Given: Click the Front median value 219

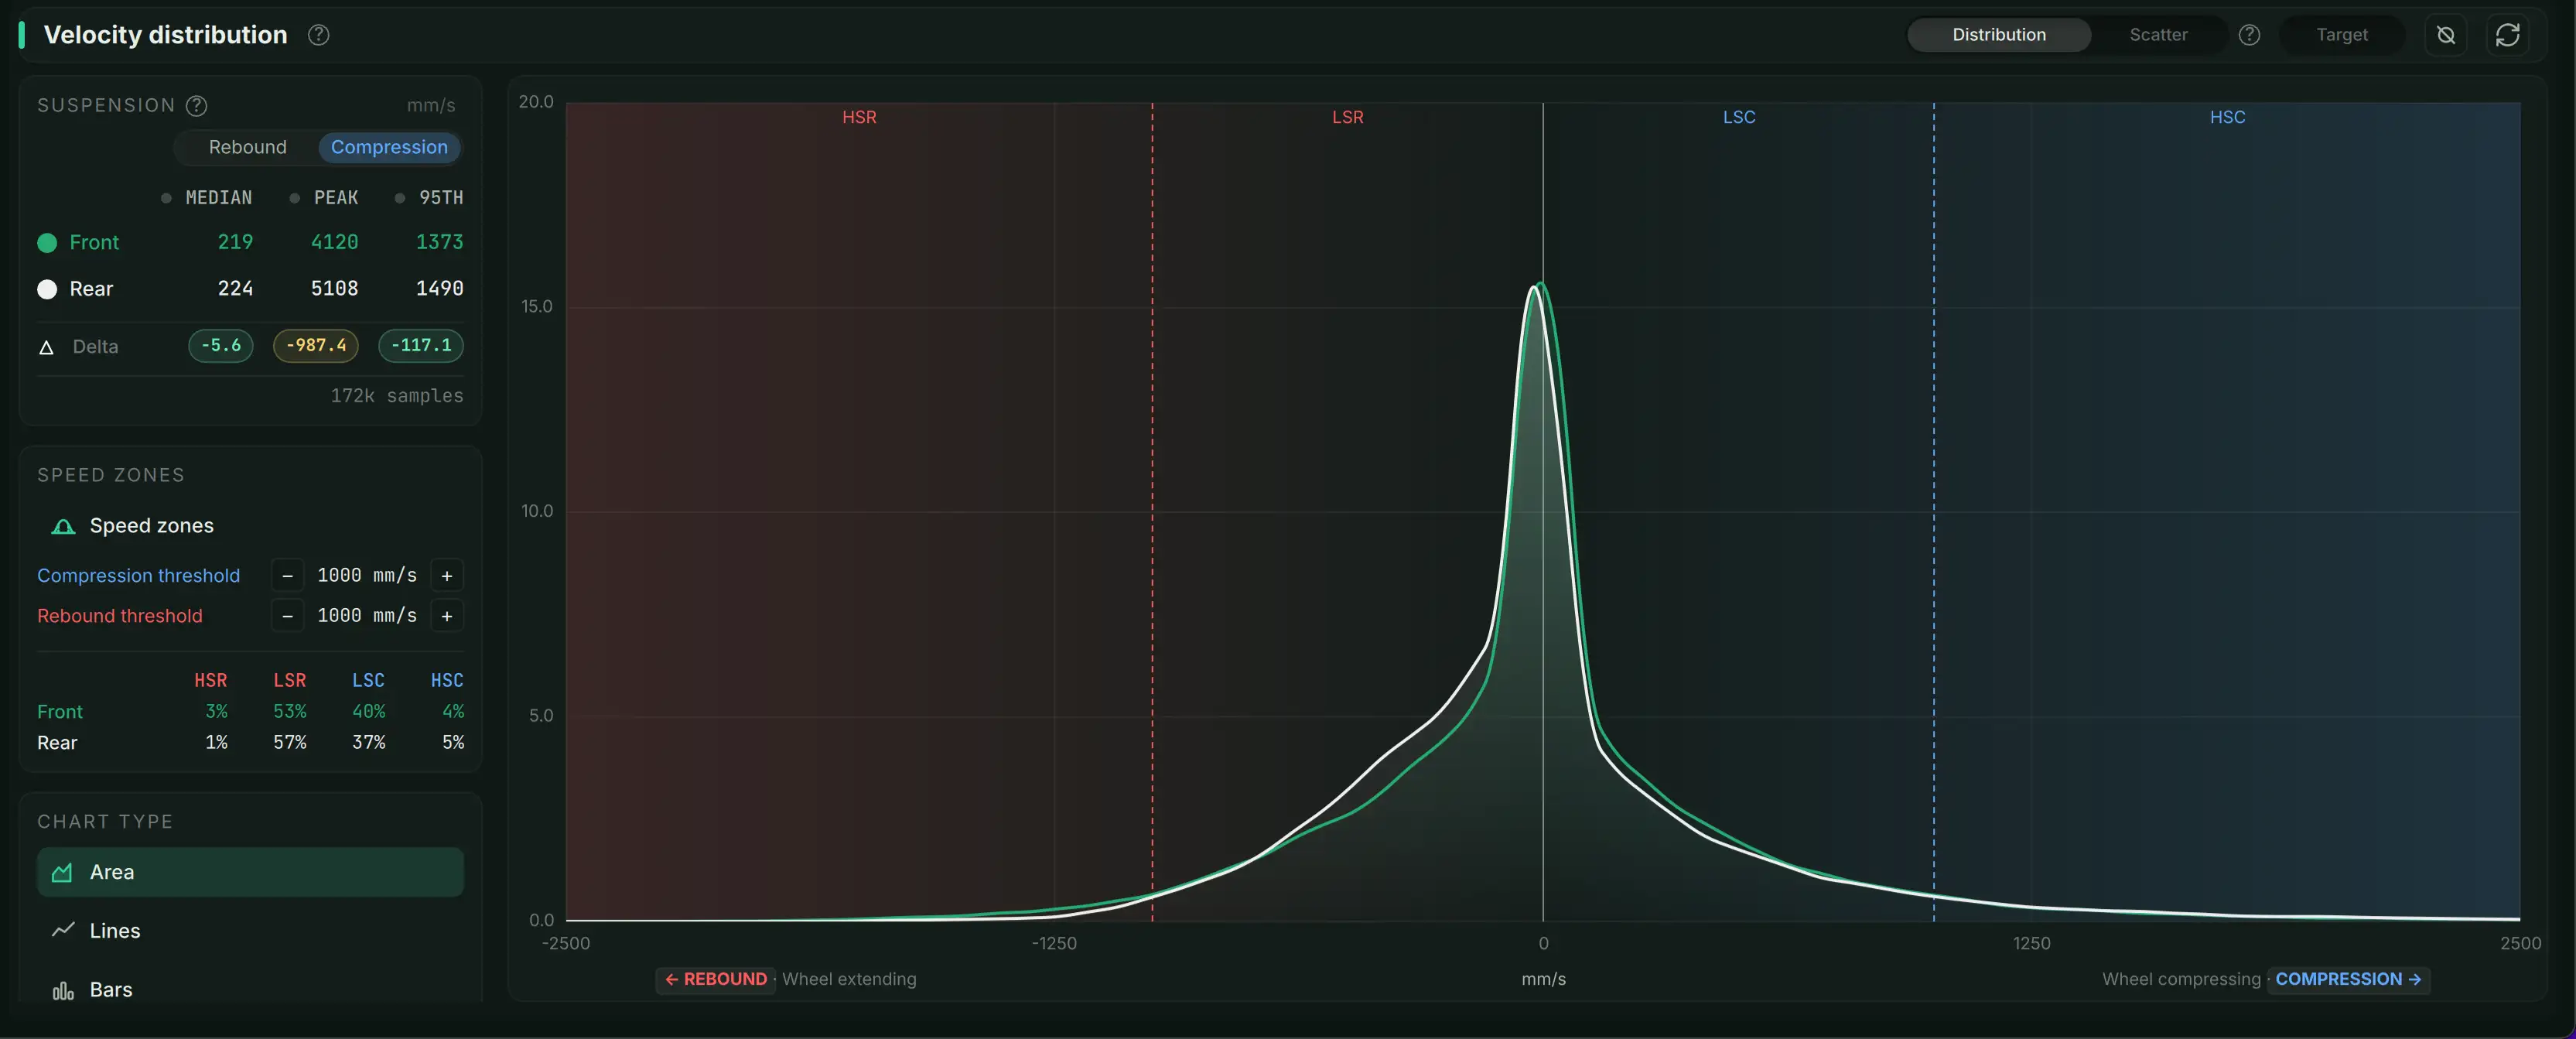Looking at the screenshot, I should coord(235,242).
